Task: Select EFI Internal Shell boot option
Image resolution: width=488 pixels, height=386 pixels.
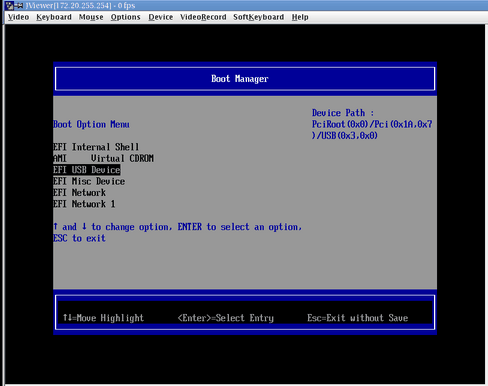Action: [96, 147]
